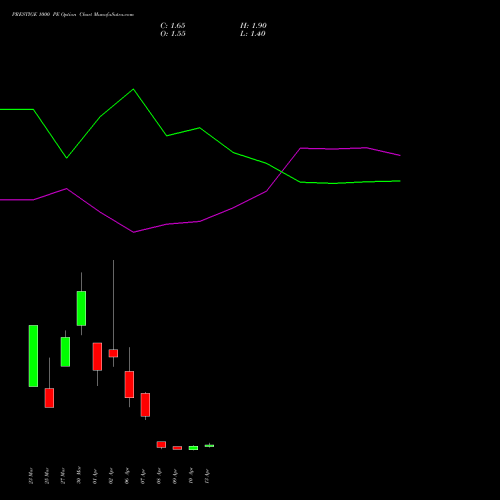Click the 30 Mar date label
The image size is (500, 500).
click(79, 475)
